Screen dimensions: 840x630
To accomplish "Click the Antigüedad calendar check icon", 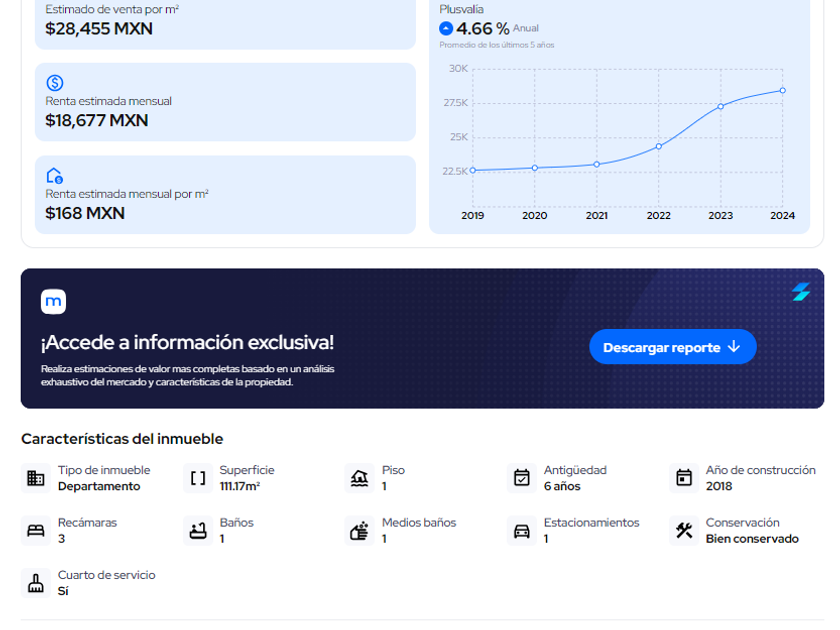I will [522, 478].
